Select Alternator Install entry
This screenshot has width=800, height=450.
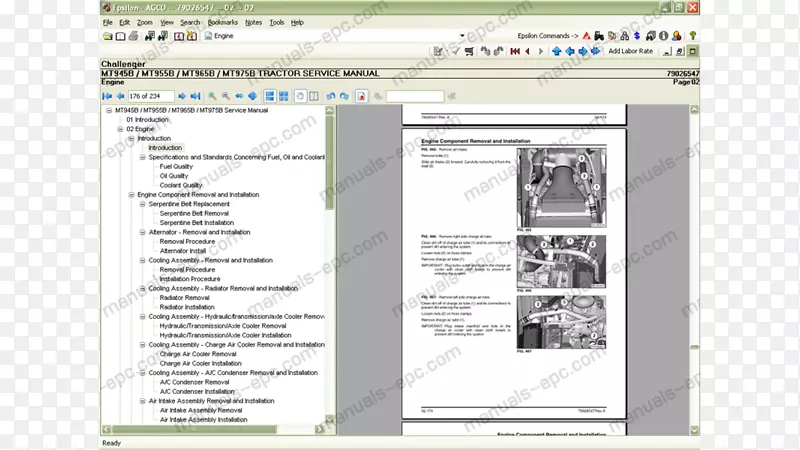point(183,251)
